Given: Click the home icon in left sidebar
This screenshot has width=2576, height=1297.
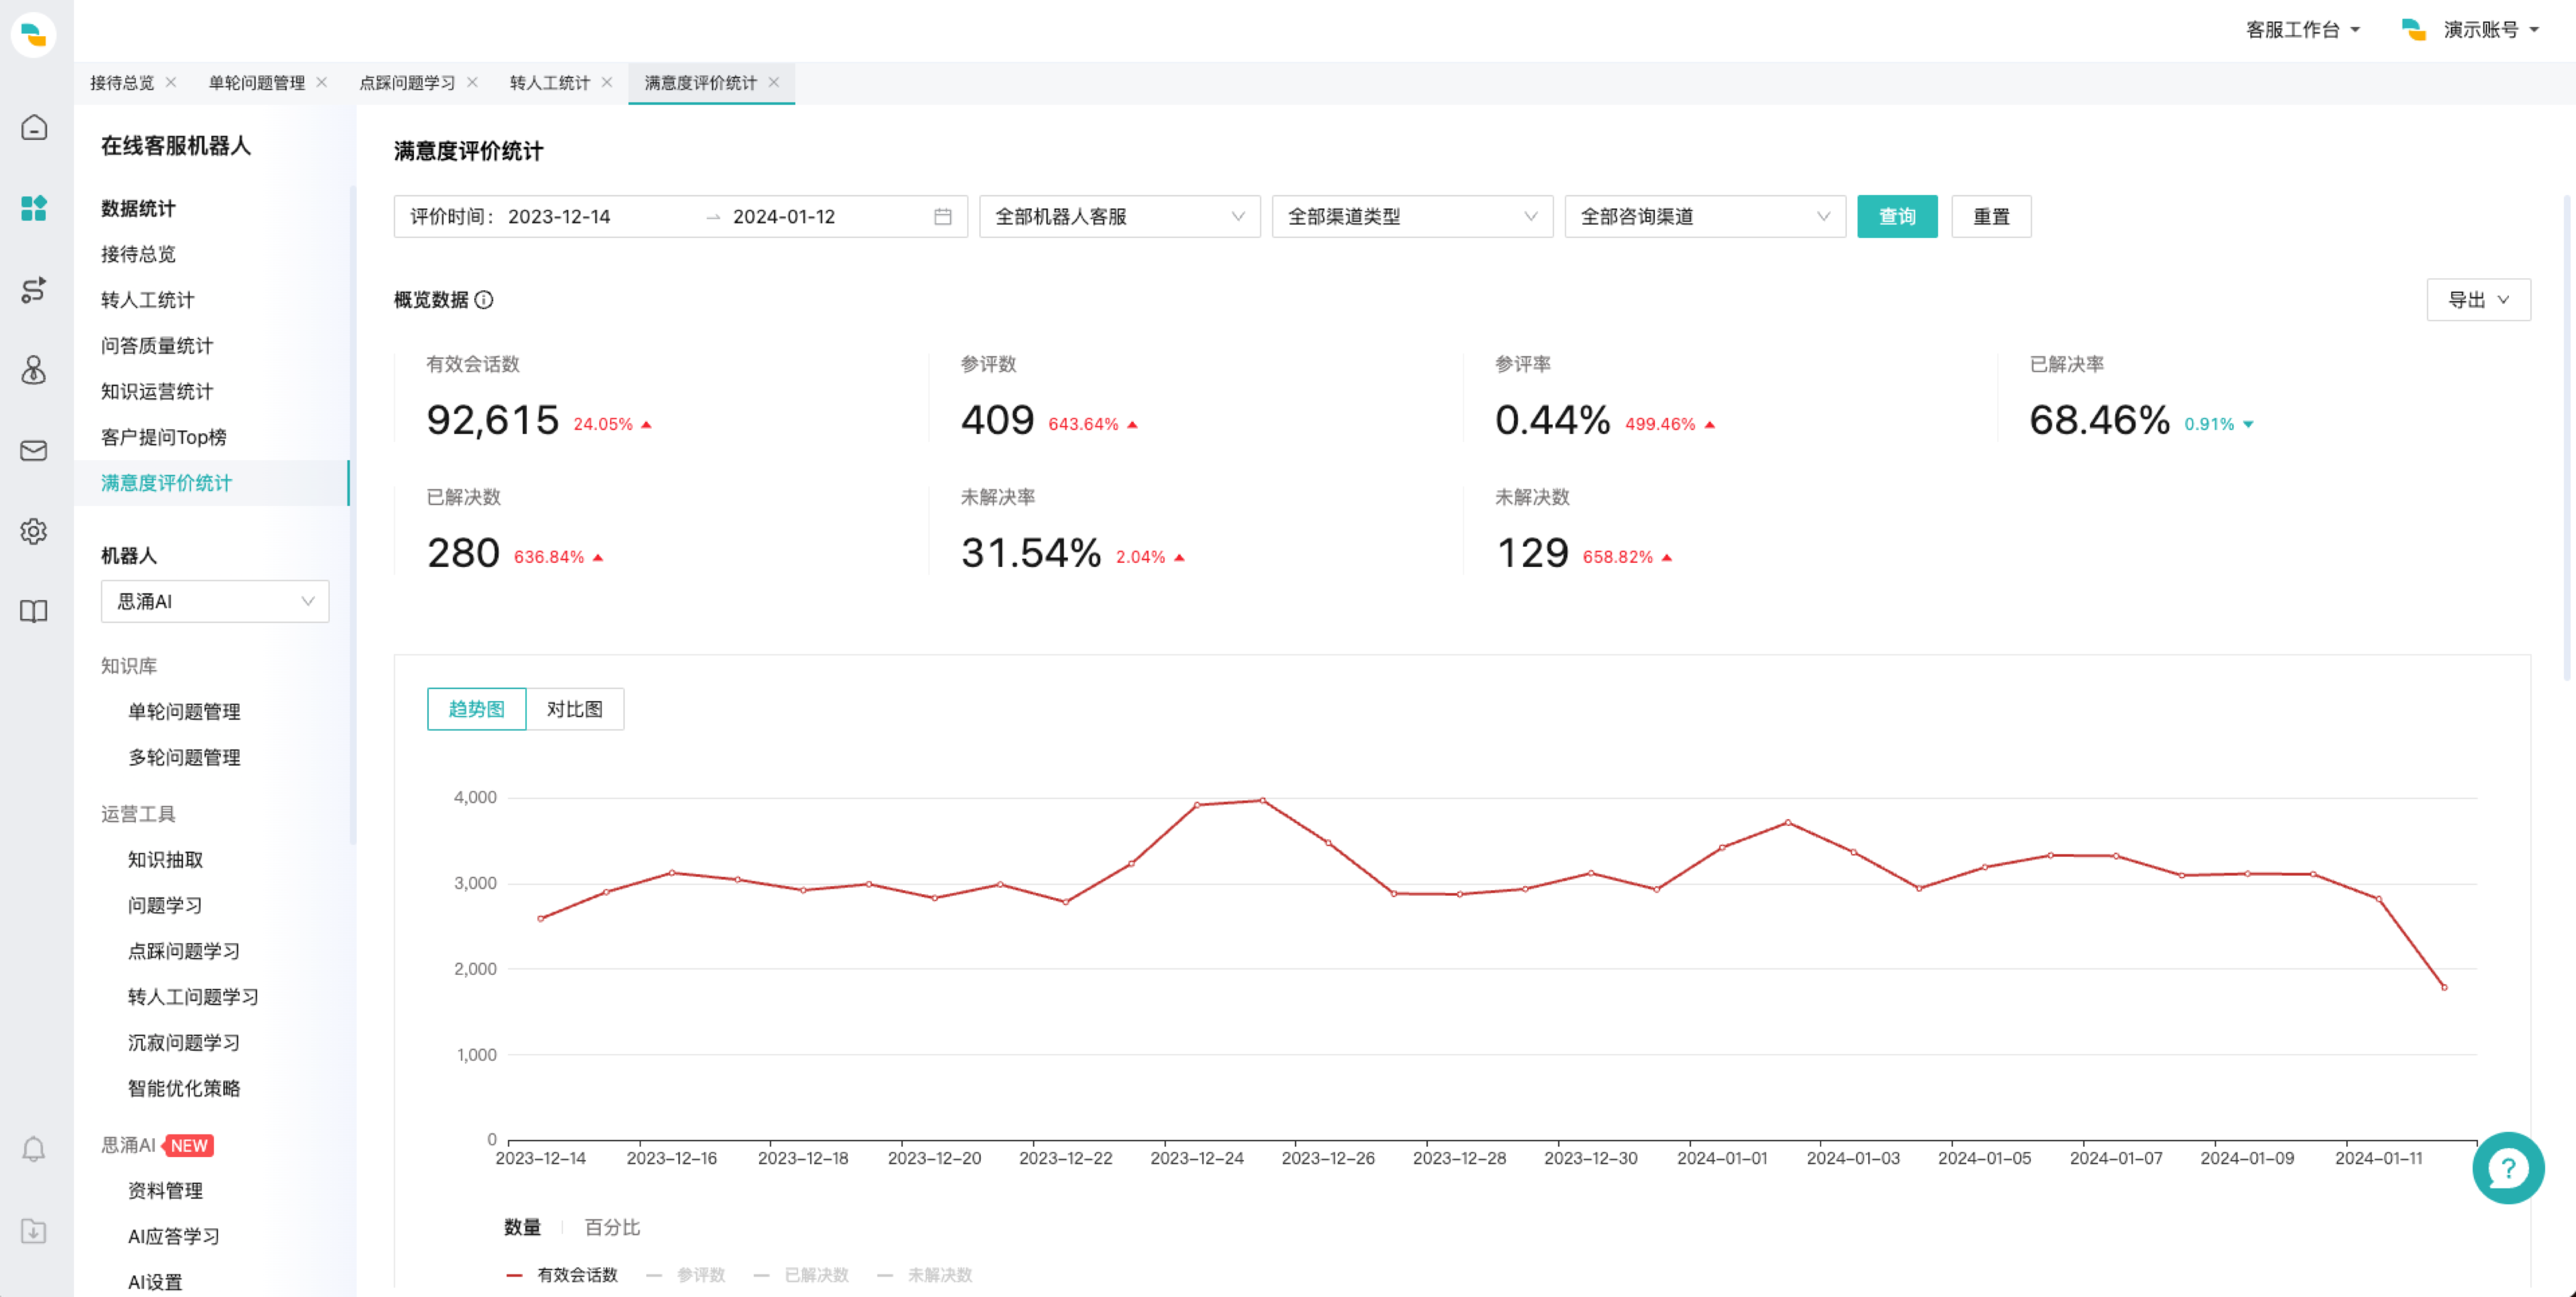Looking at the screenshot, I should coord(34,128).
